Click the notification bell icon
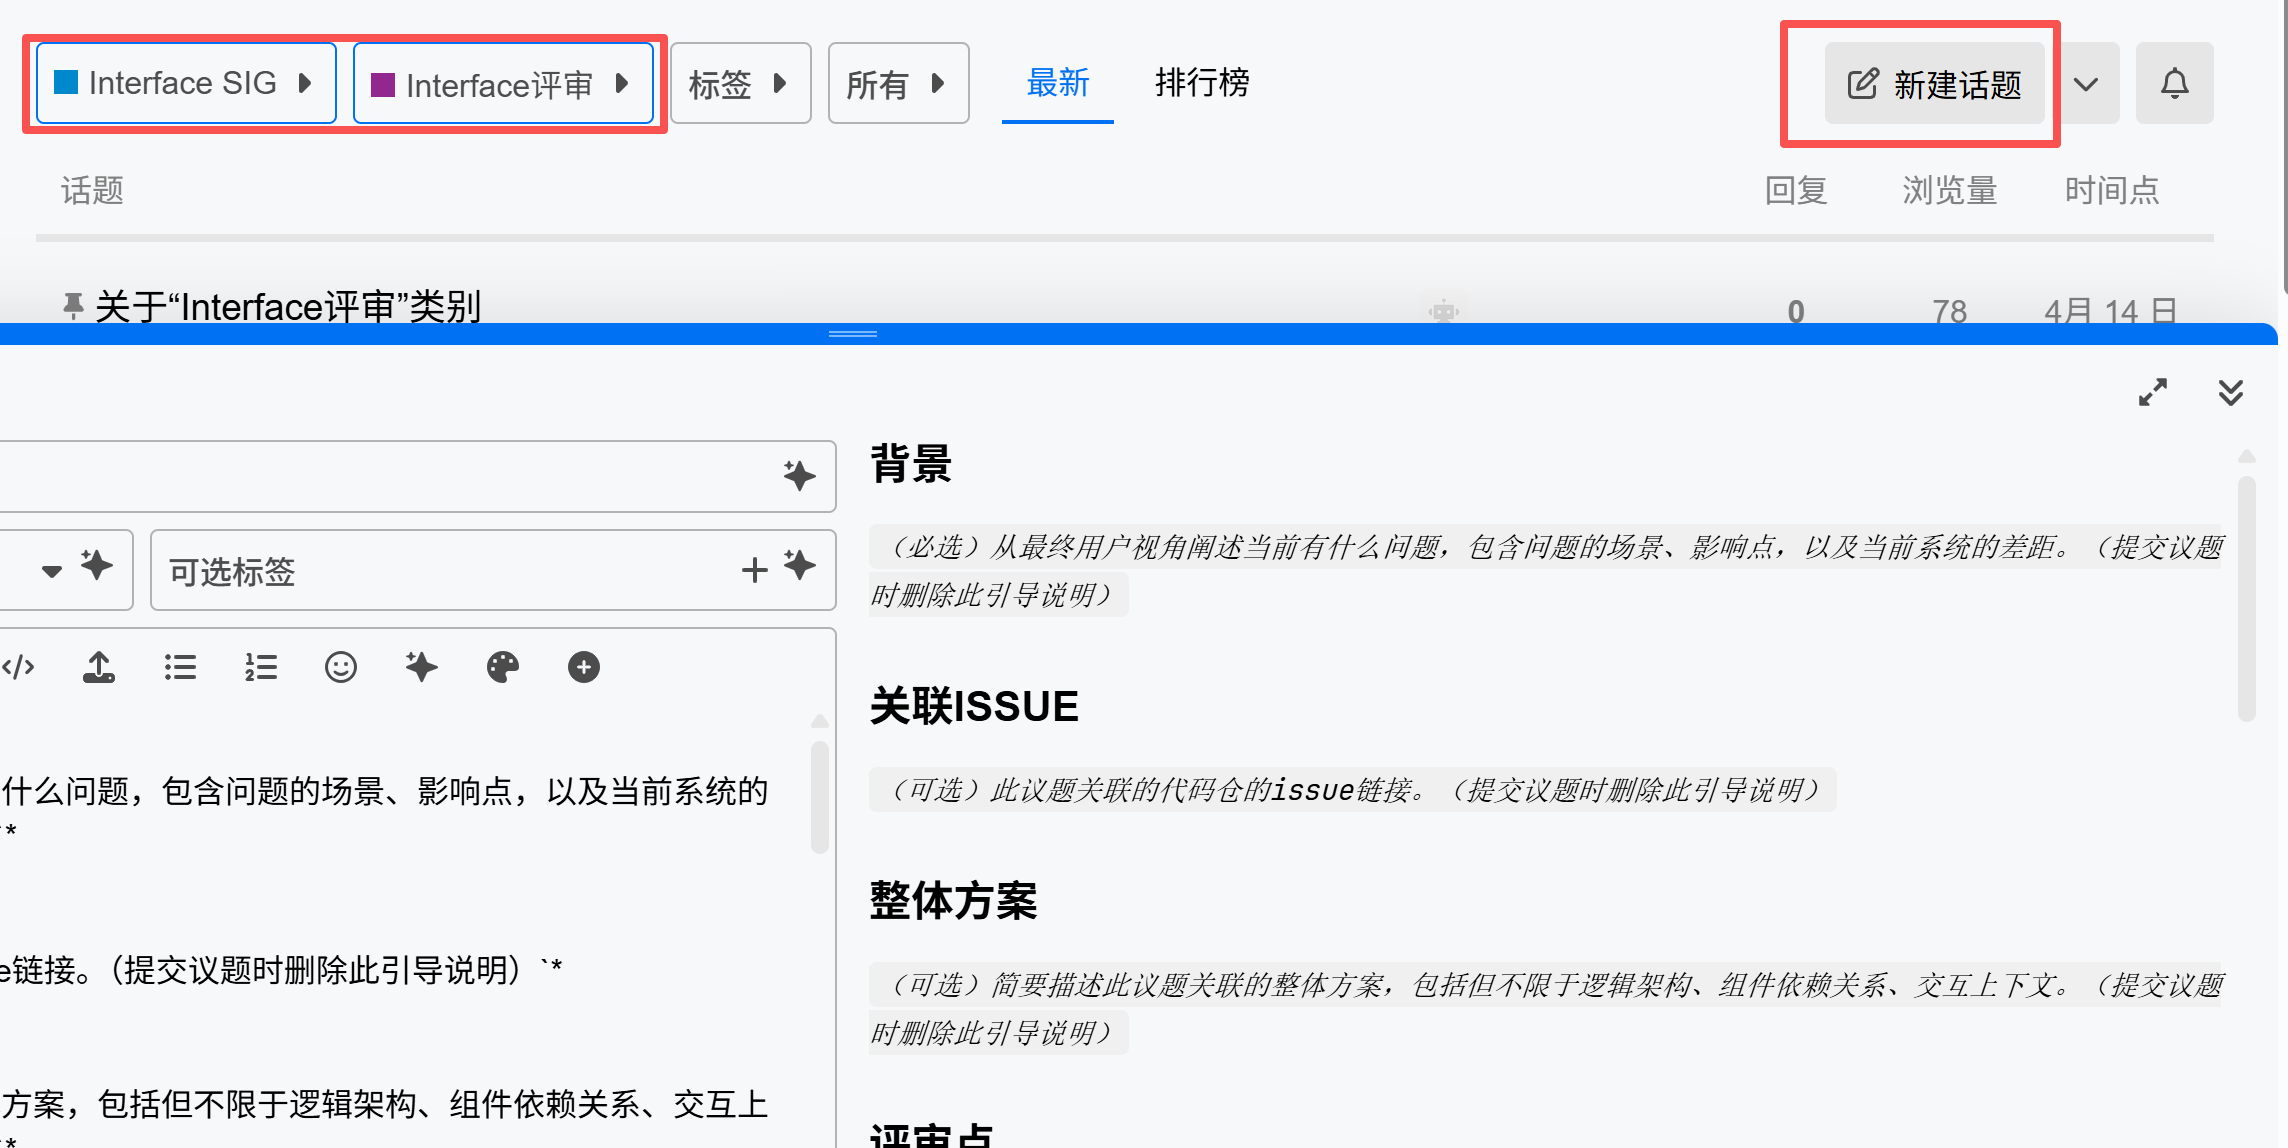Image resolution: width=2288 pixels, height=1148 pixels. [2174, 84]
